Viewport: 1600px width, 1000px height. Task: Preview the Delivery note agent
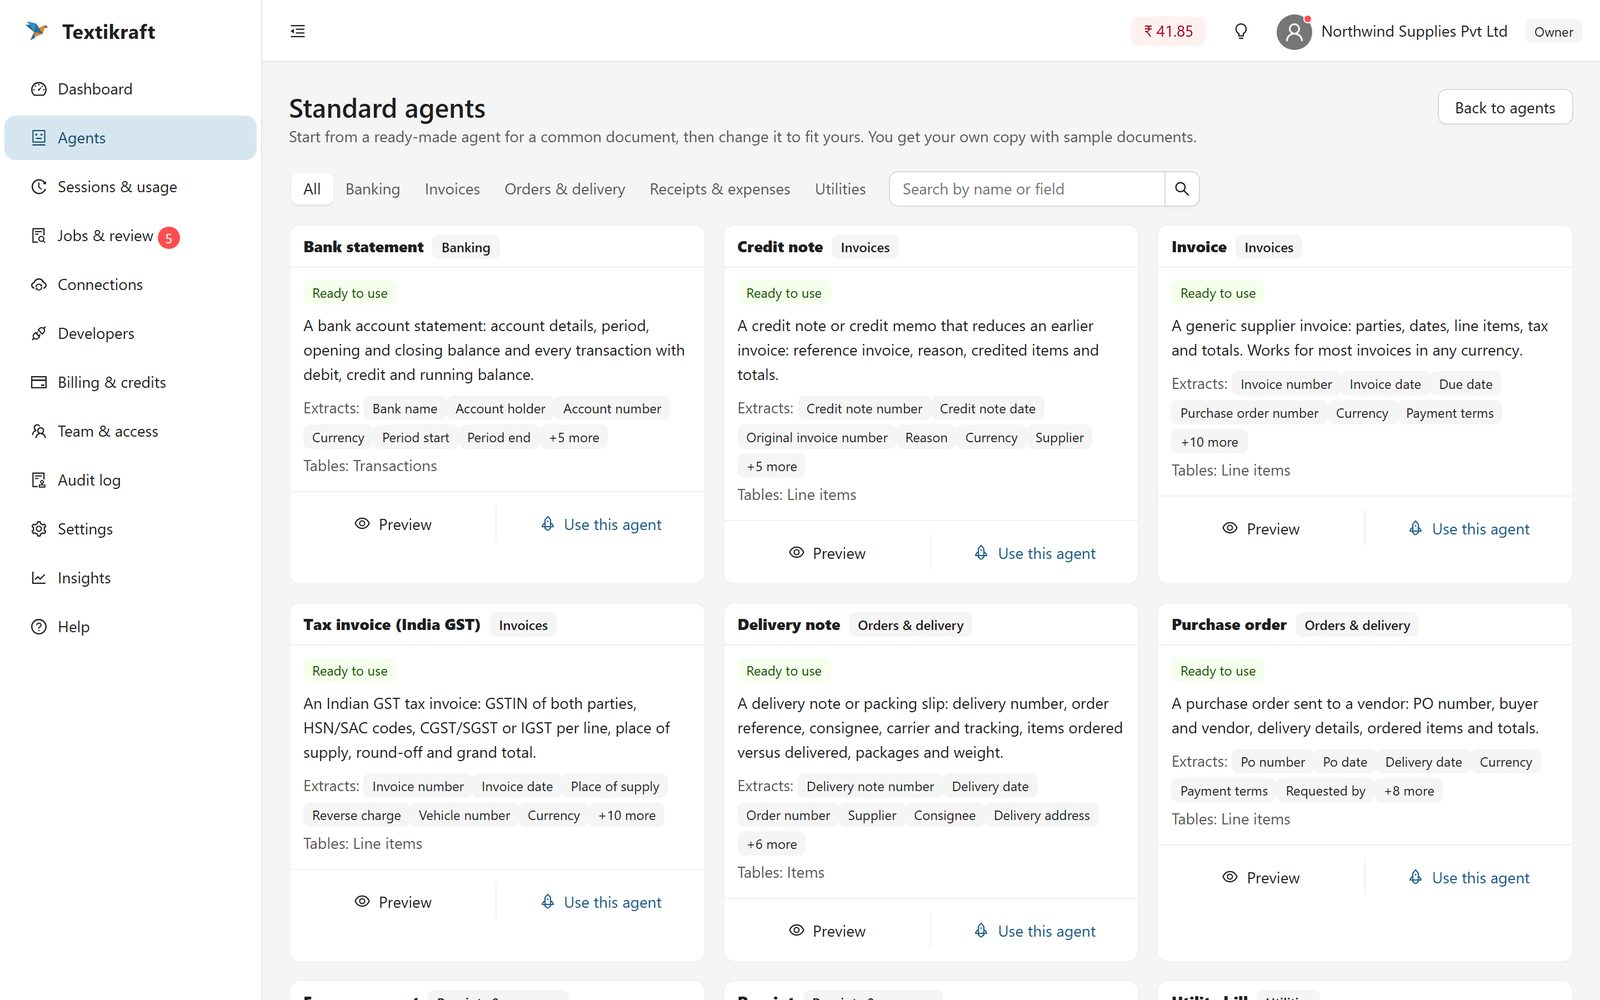(827, 931)
